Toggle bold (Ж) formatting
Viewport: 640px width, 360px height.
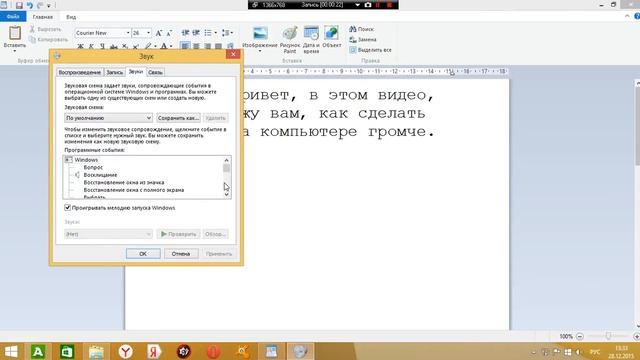(x=80, y=46)
